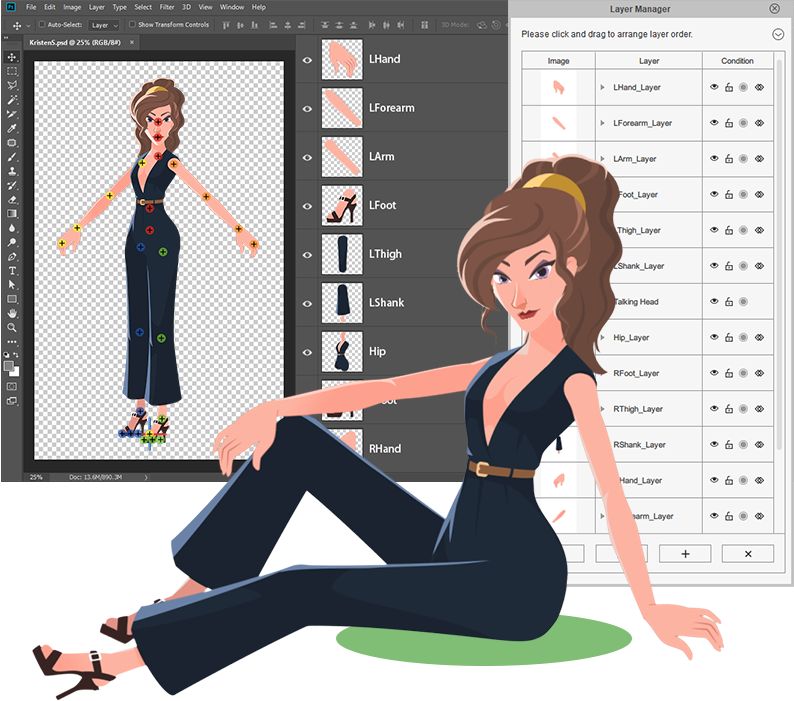The height and width of the screenshot is (701, 794).
Task: Open the File menu
Action: click(31, 7)
